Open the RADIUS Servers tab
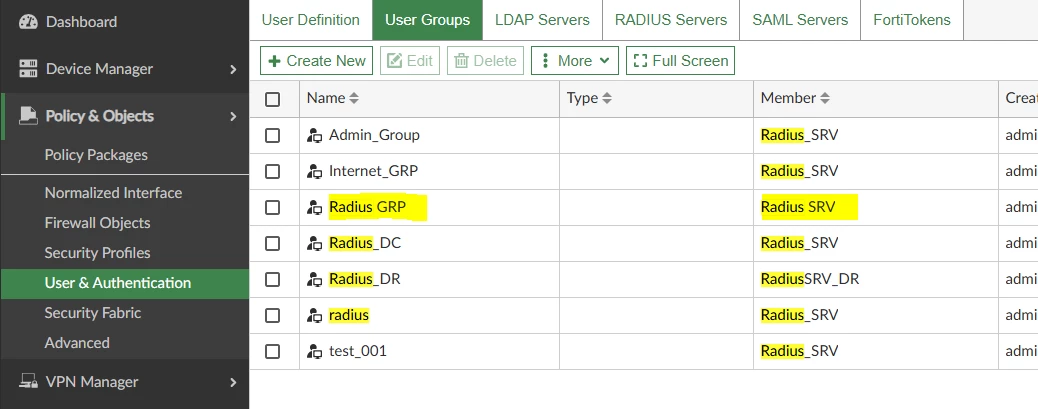Screen dimensions: 1038x409 pyautogui.click(x=671, y=20)
